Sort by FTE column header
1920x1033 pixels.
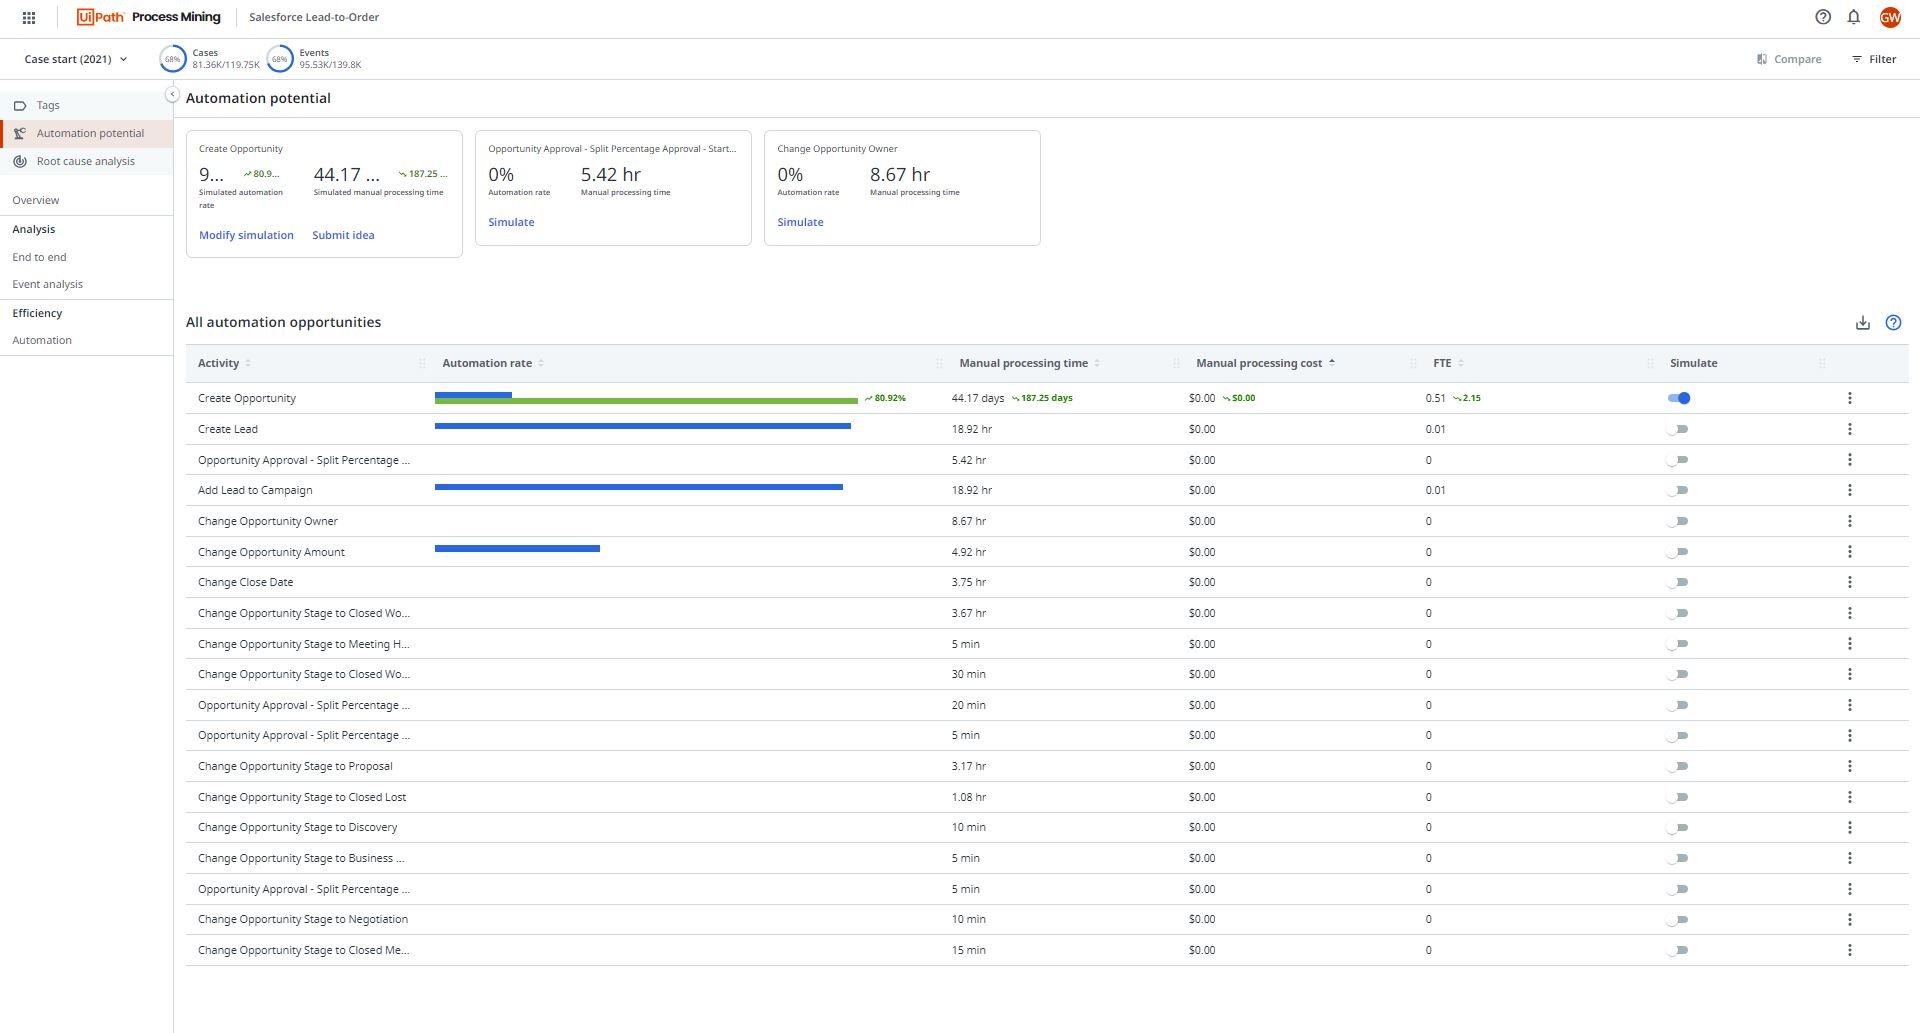pyautogui.click(x=1448, y=363)
